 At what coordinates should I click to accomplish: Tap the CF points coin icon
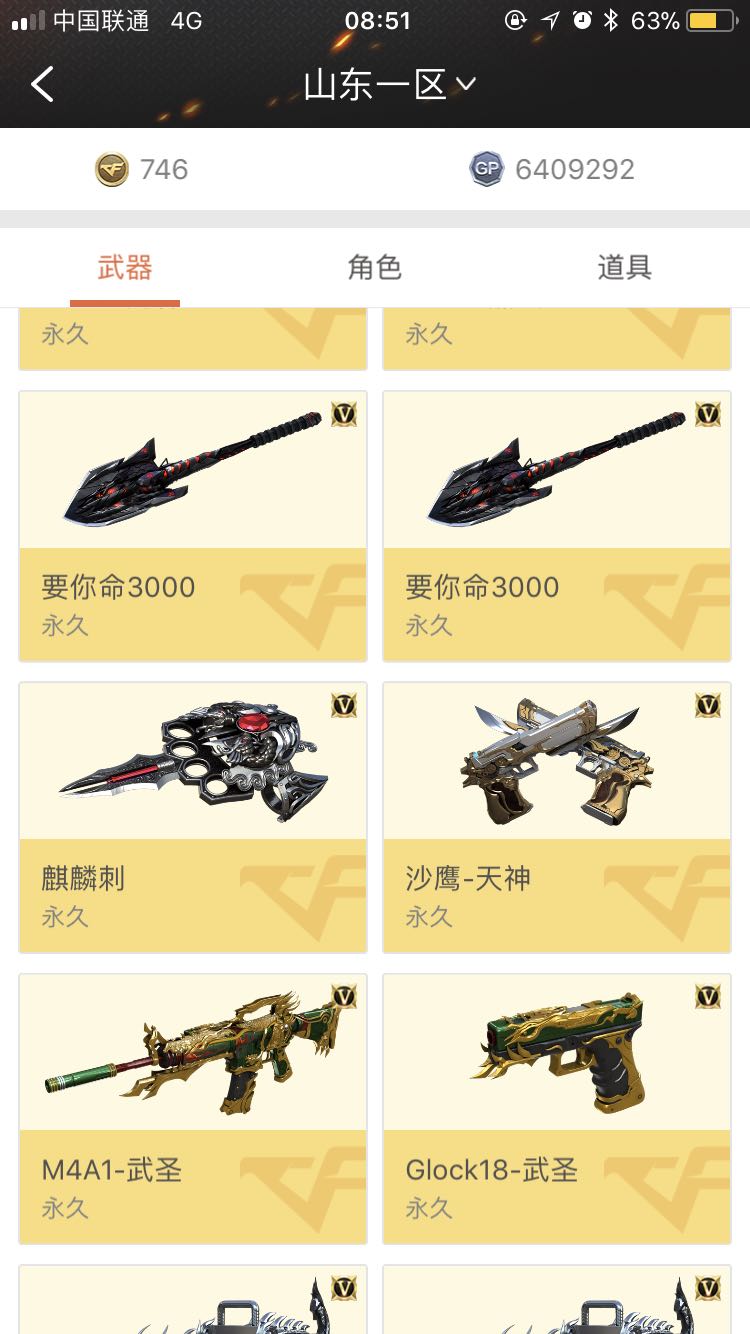112,169
